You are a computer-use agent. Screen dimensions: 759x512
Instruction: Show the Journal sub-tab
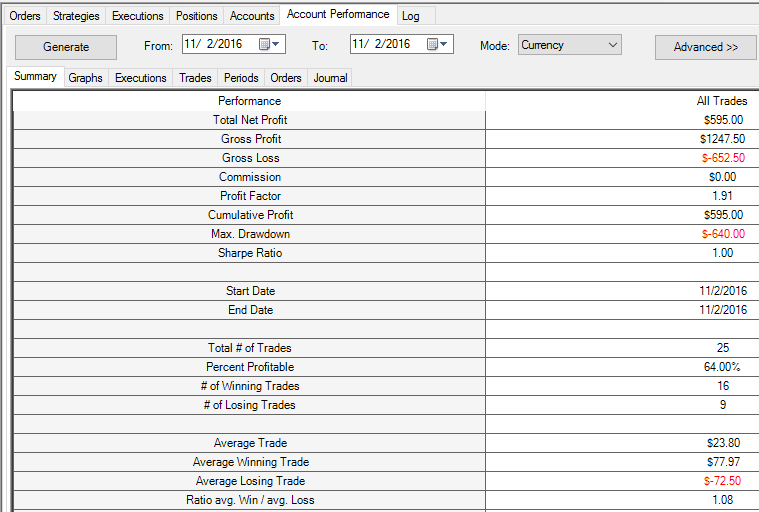tap(330, 78)
